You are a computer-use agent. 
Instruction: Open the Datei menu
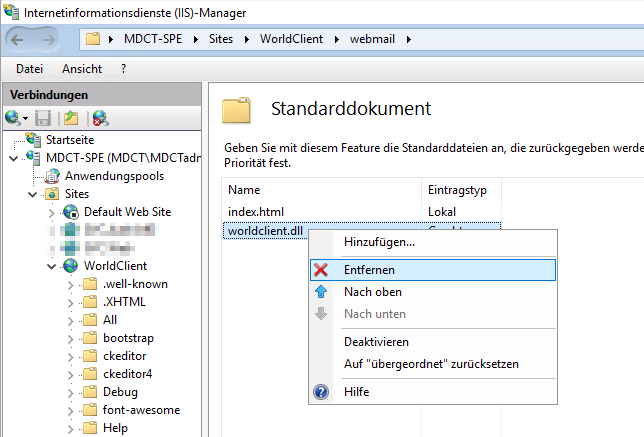30,69
